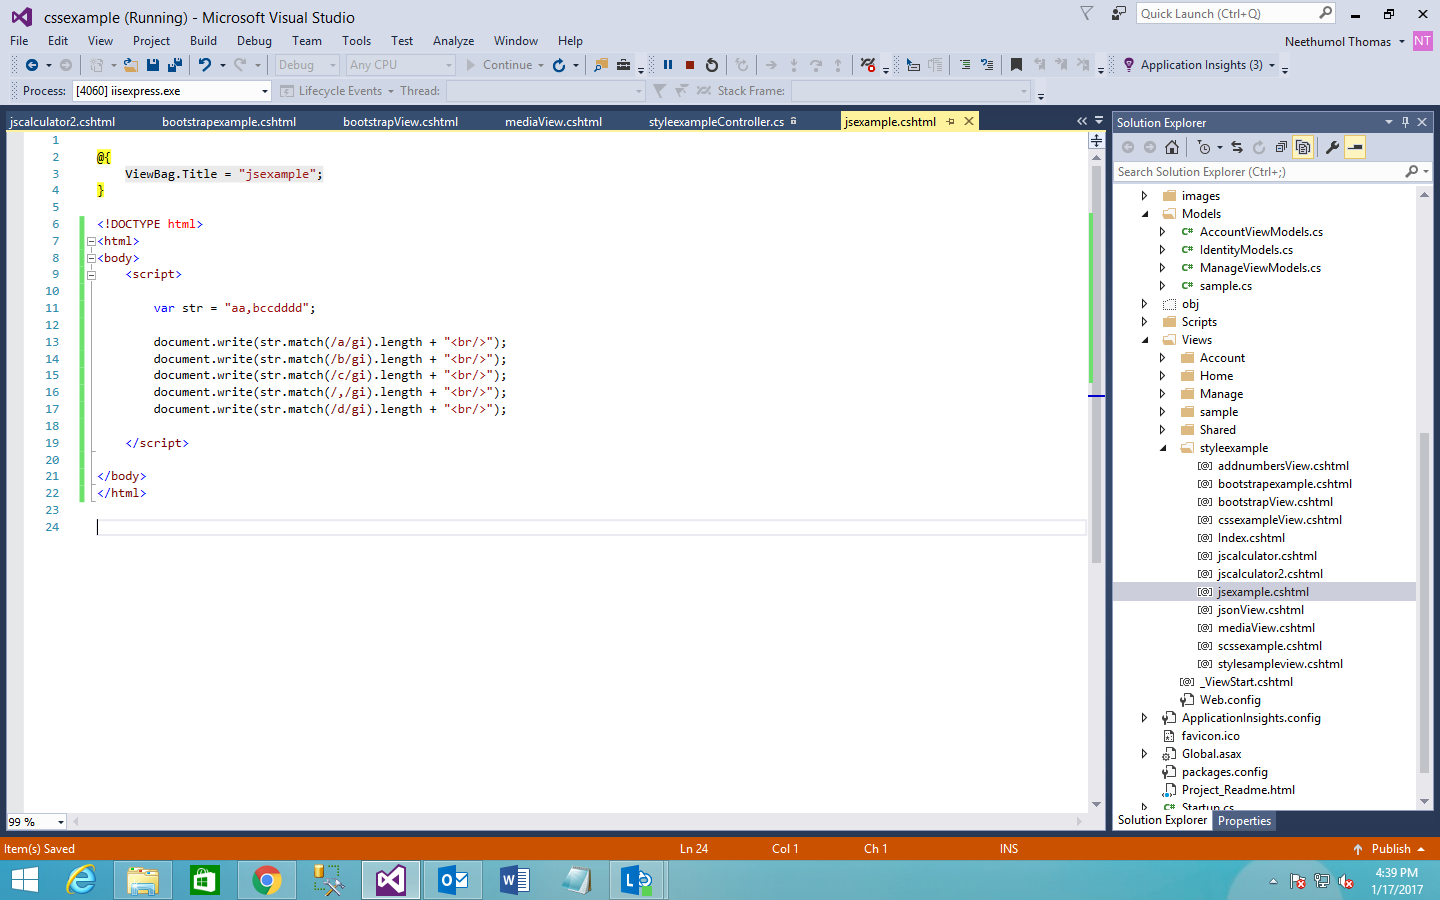The height and width of the screenshot is (900, 1440).
Task: Switch to the bootstrapView.cshtml tab
Action: click(400, 122)
